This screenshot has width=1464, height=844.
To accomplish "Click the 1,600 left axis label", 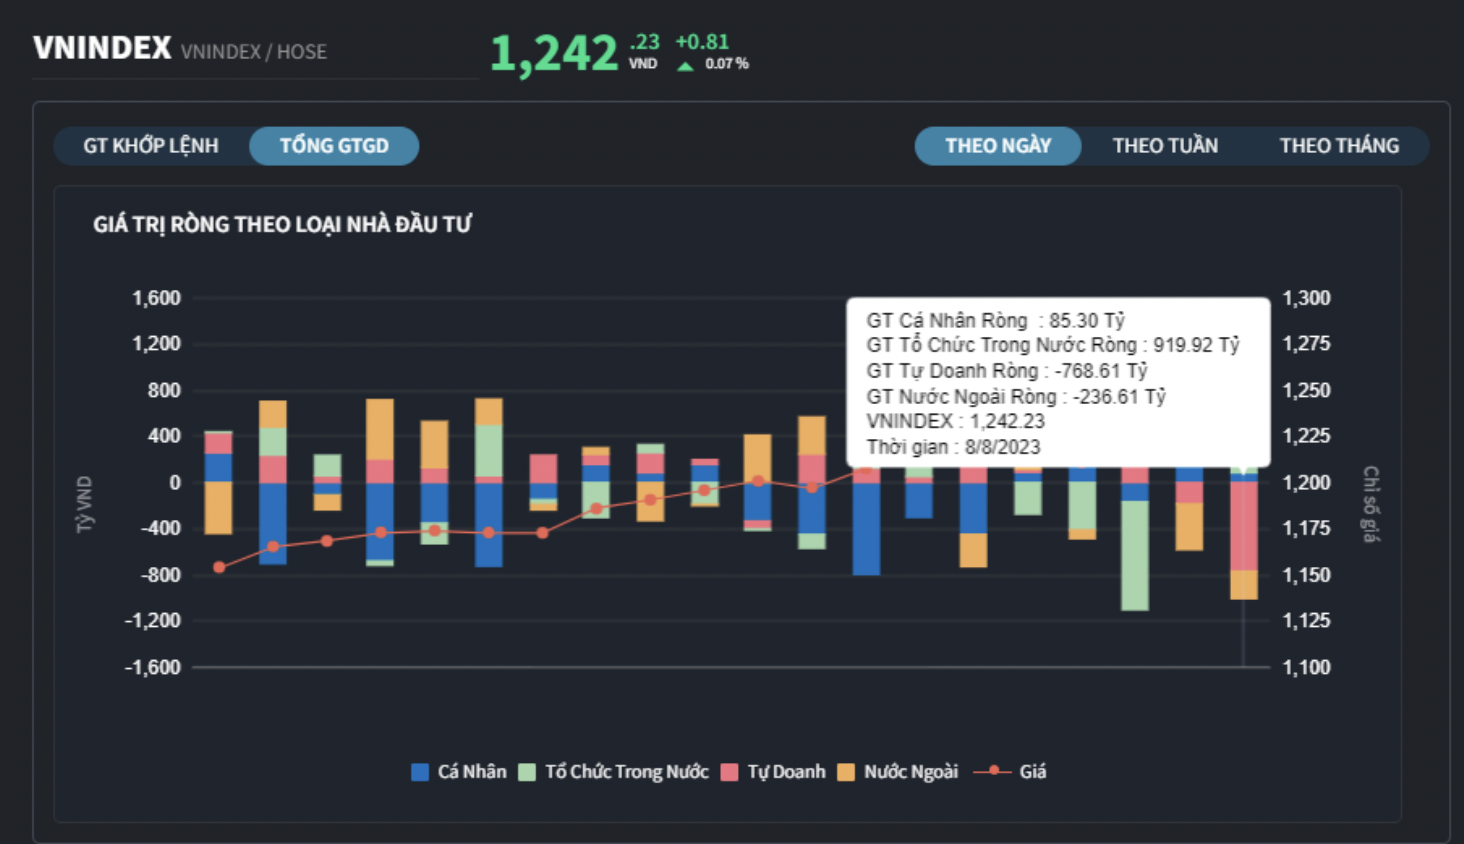I will pyautogui.click(x=157, y=298).
